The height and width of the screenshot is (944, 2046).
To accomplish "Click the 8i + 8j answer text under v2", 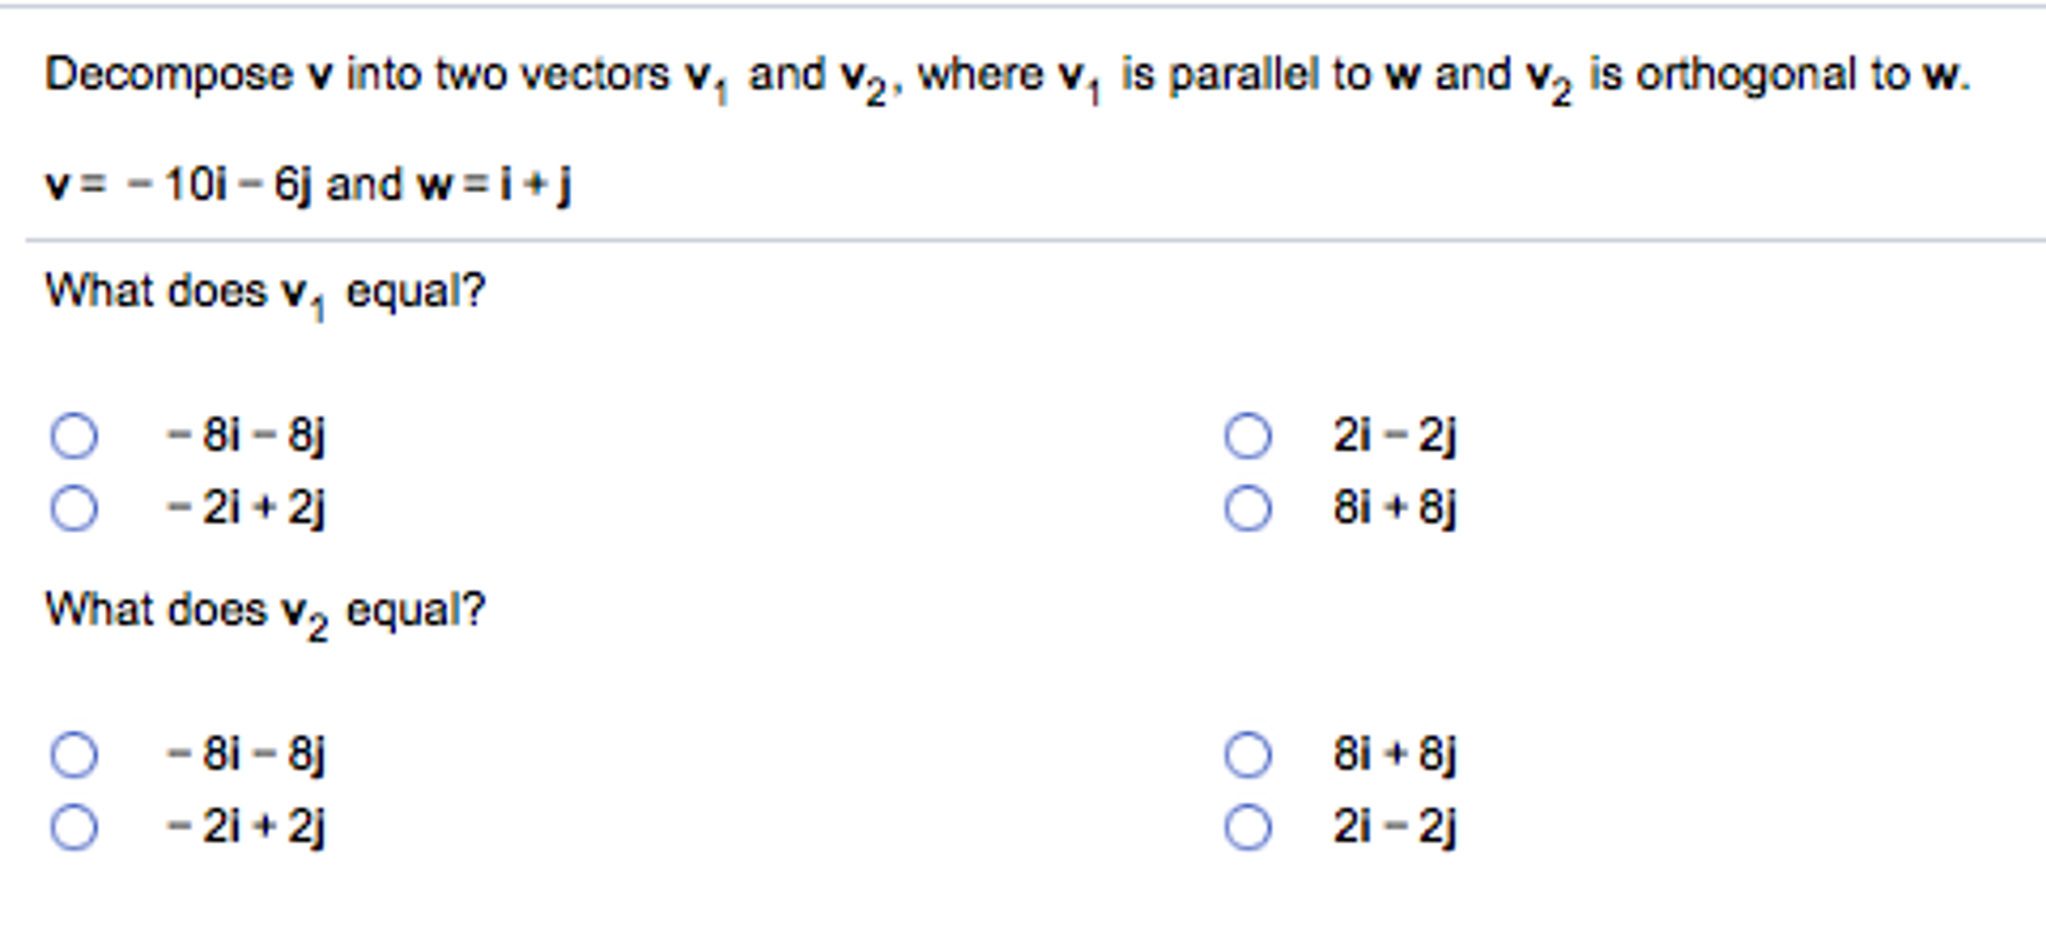I will 1394,754.
